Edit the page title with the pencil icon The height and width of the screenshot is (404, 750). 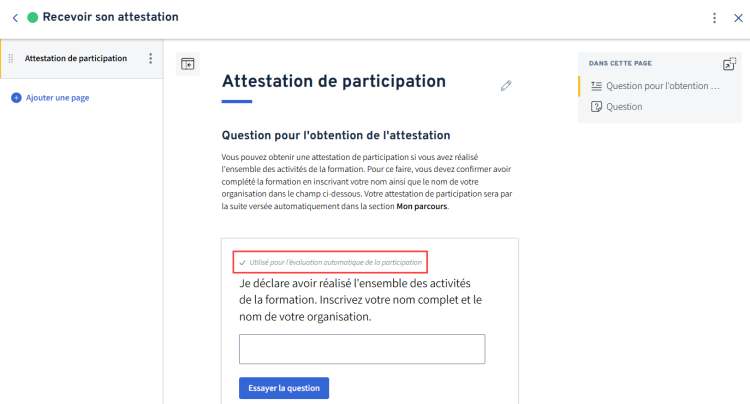point(506,86)
